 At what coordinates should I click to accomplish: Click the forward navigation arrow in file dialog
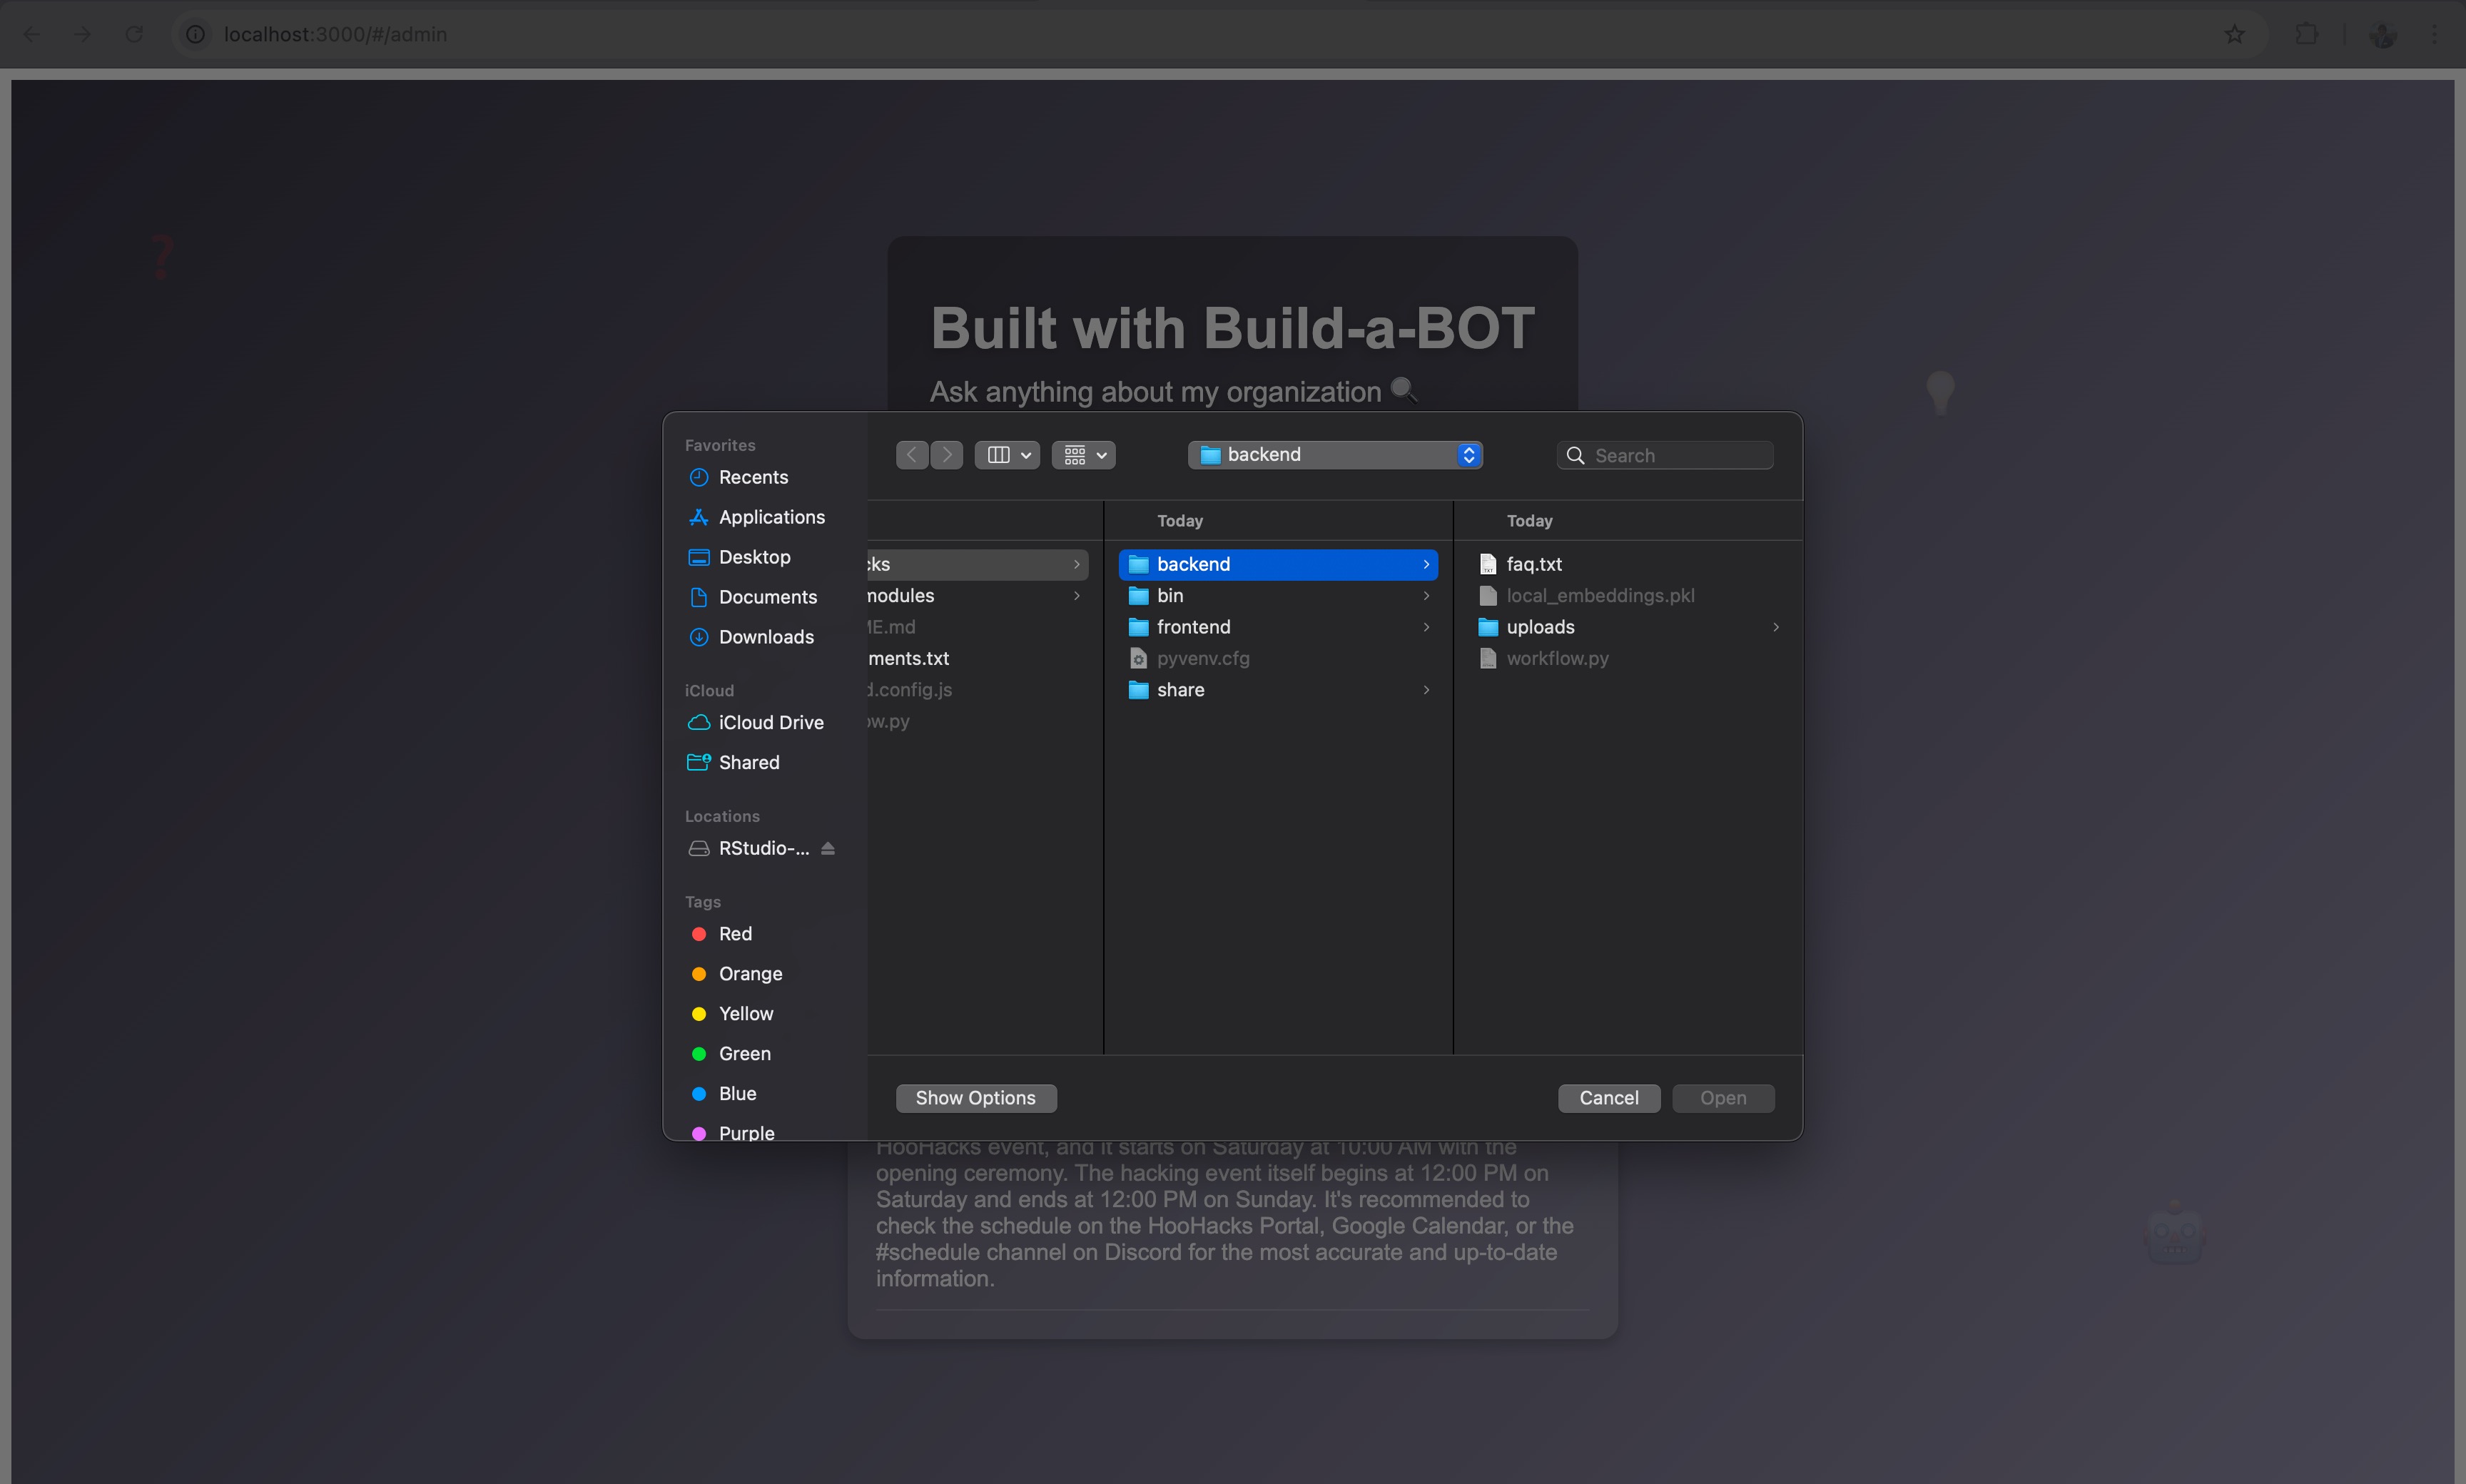[947, 455]
